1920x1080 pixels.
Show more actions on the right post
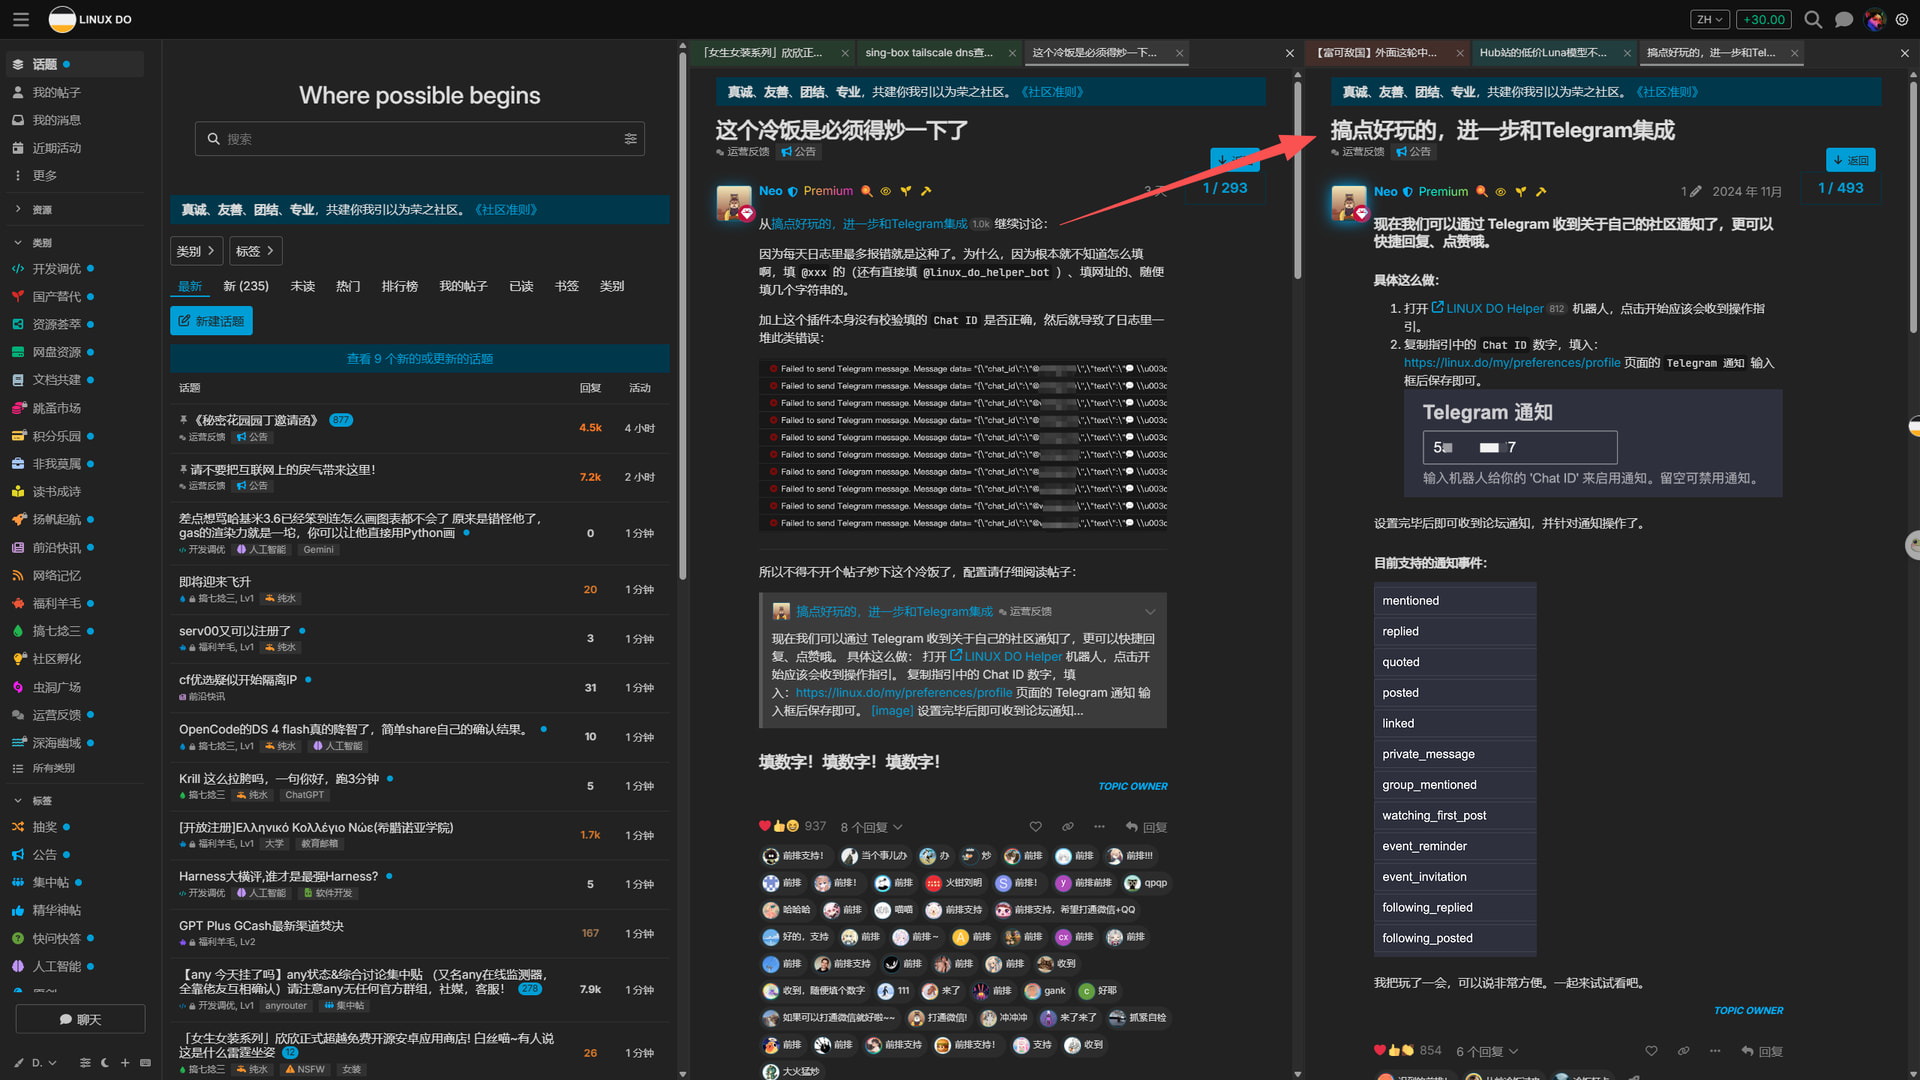[x=1716, y=1051]
